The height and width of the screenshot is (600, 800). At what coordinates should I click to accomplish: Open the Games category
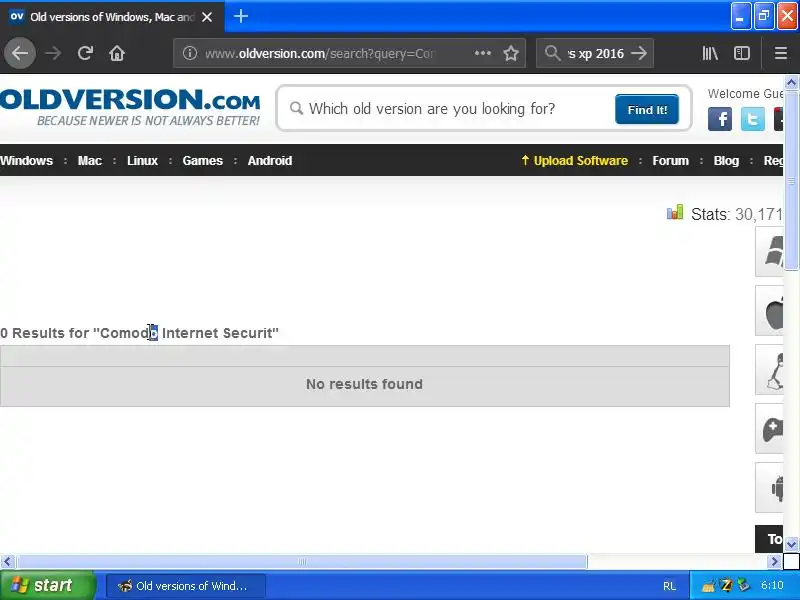(203, 161)
